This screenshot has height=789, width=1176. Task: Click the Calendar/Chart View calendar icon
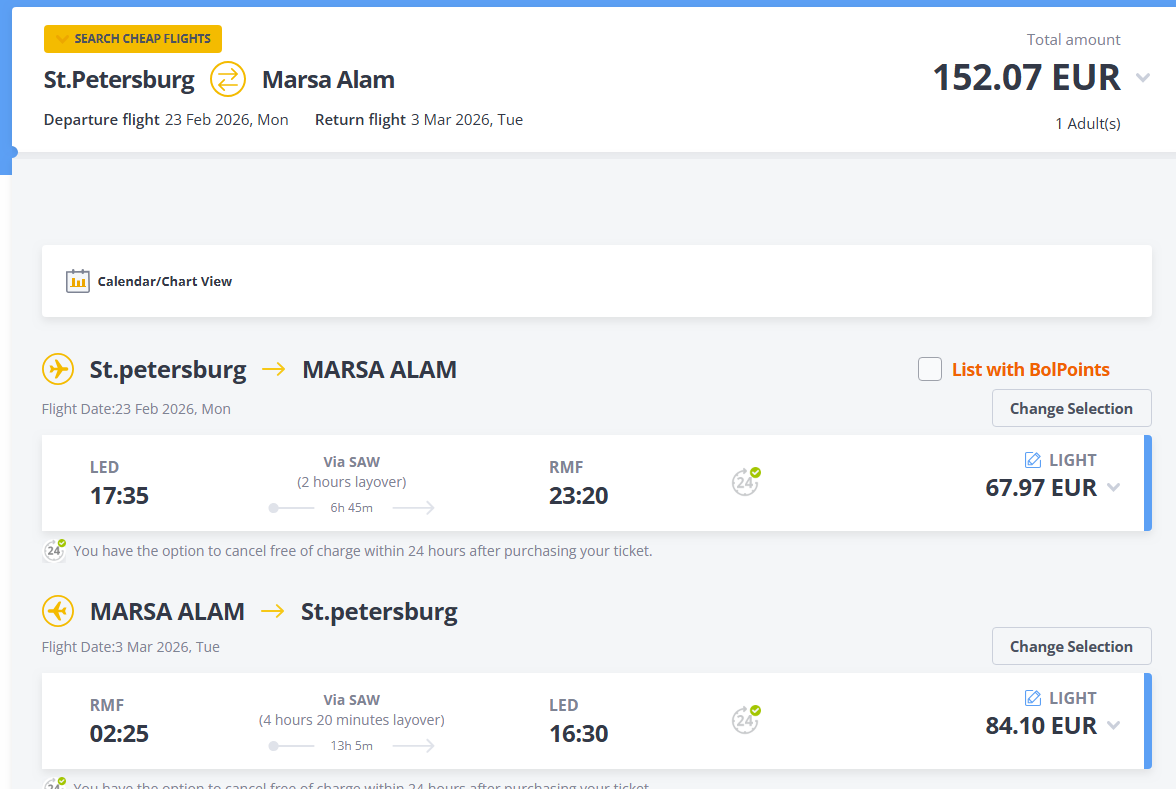(x=78, y=281)
